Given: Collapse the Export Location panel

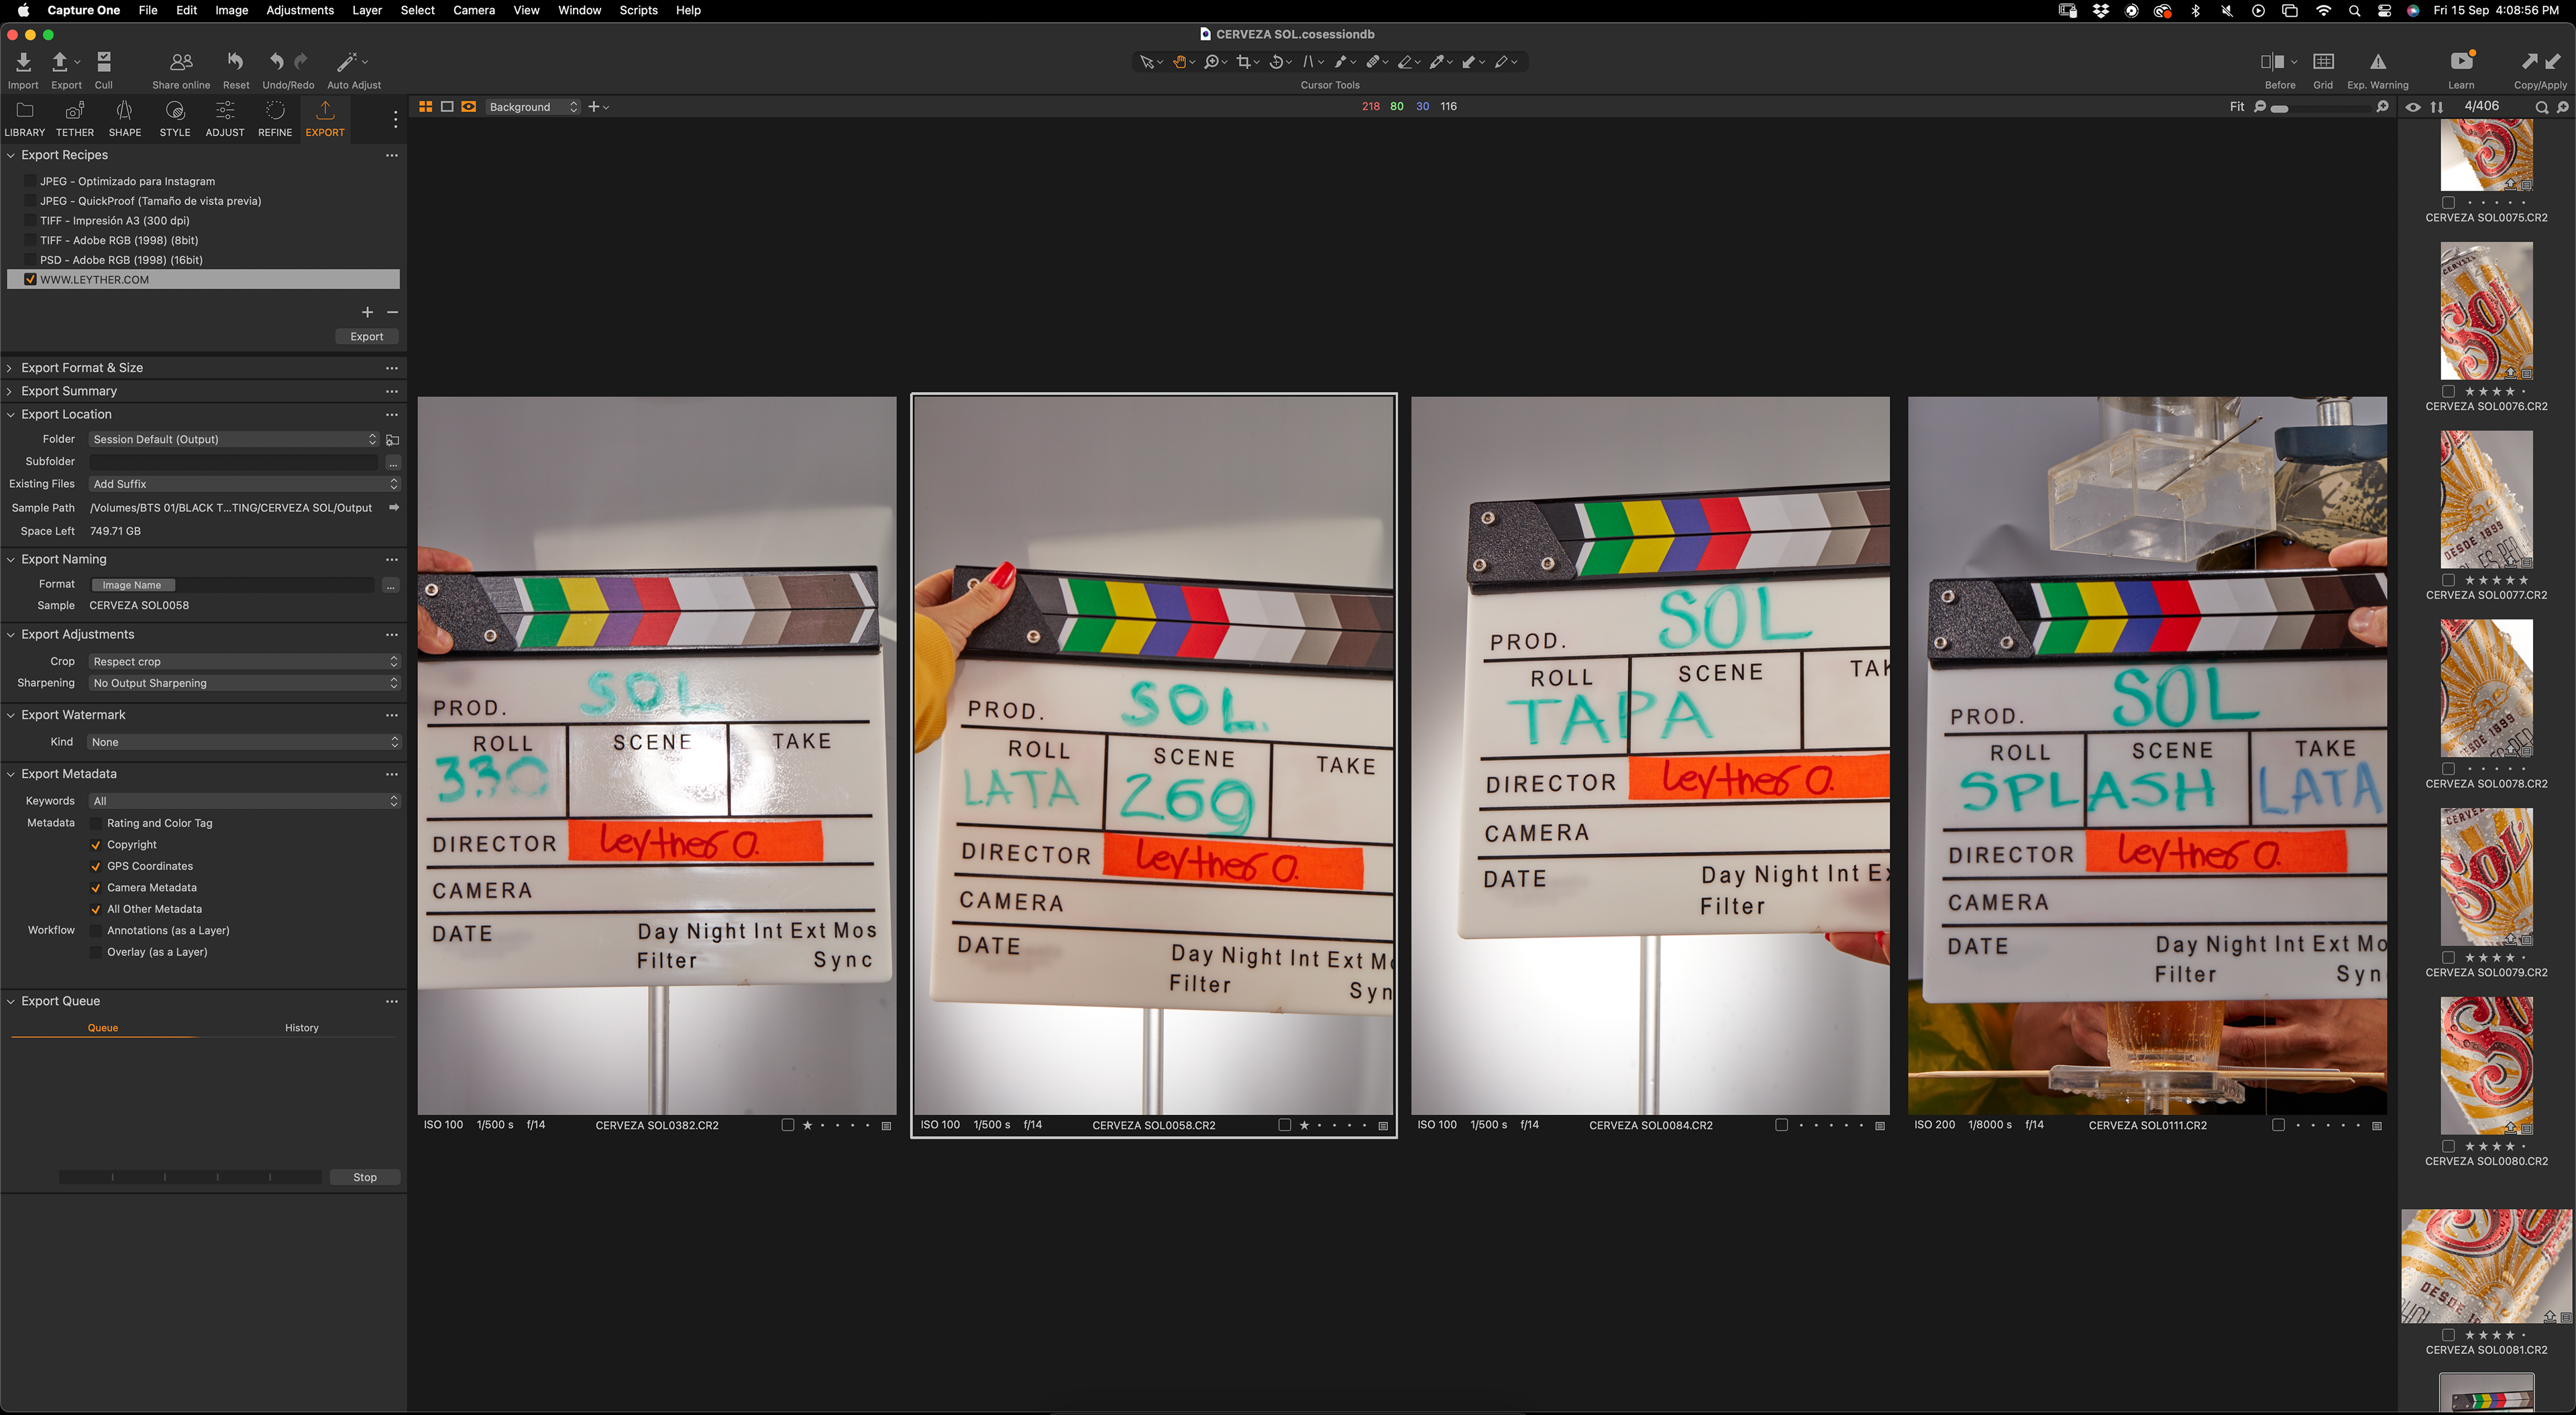Looking at the screenshot, I should [10, 414].
